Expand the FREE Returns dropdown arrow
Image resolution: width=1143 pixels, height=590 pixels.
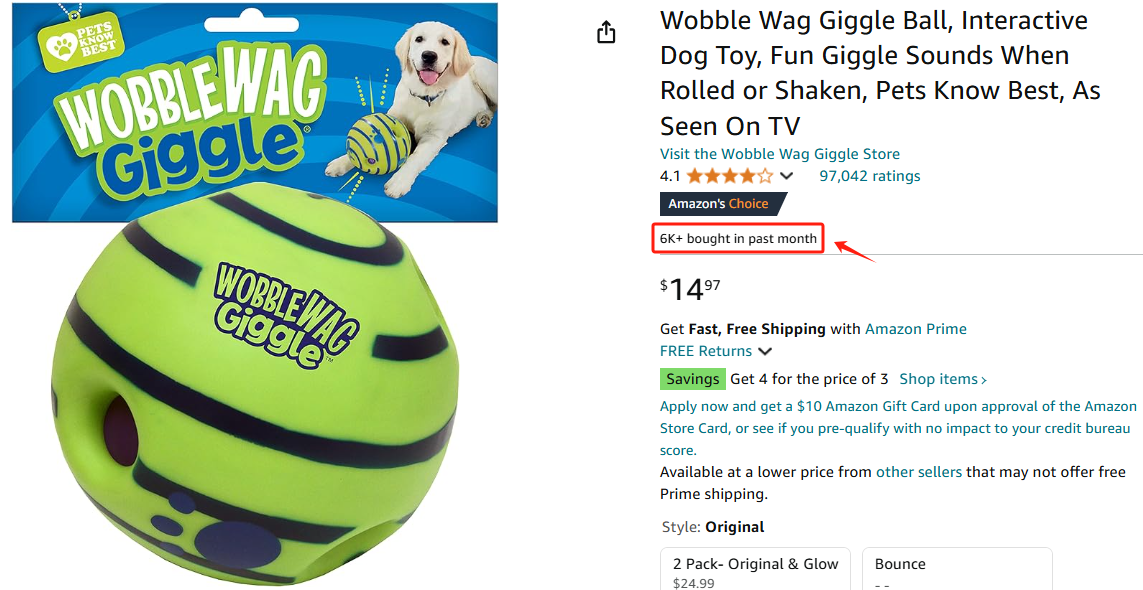click(765, 352)
